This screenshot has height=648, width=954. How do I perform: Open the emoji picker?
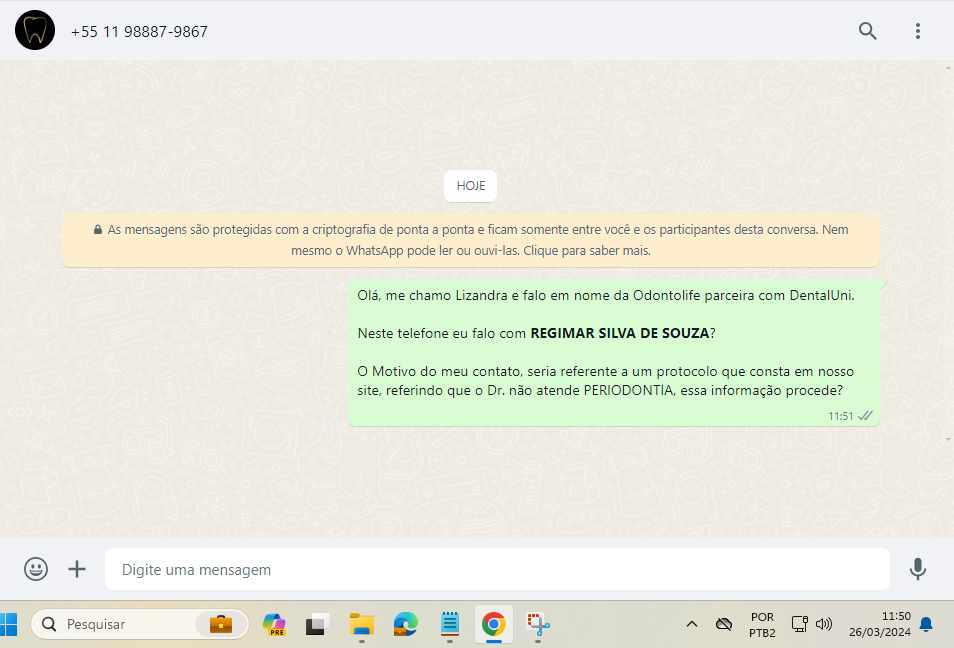36,570
